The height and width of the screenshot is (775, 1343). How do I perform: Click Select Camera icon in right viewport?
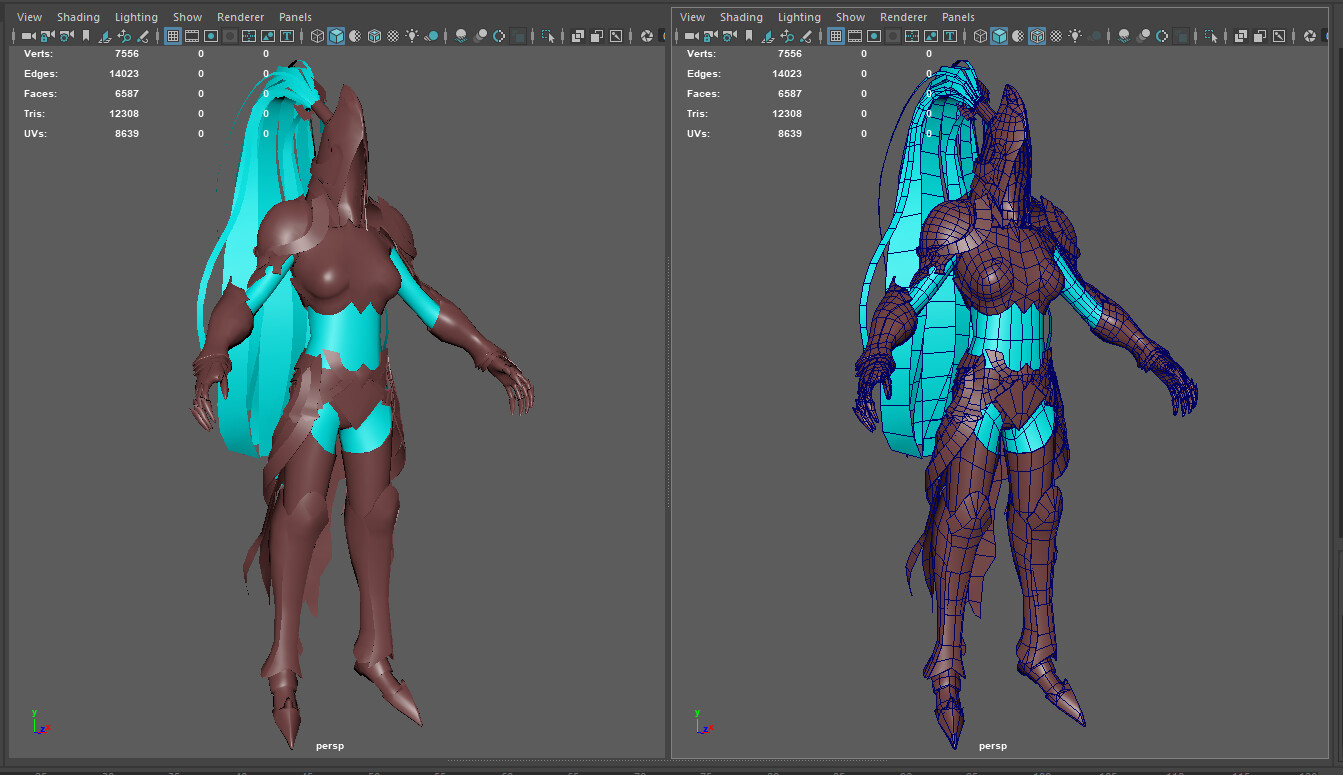point(691,36)
